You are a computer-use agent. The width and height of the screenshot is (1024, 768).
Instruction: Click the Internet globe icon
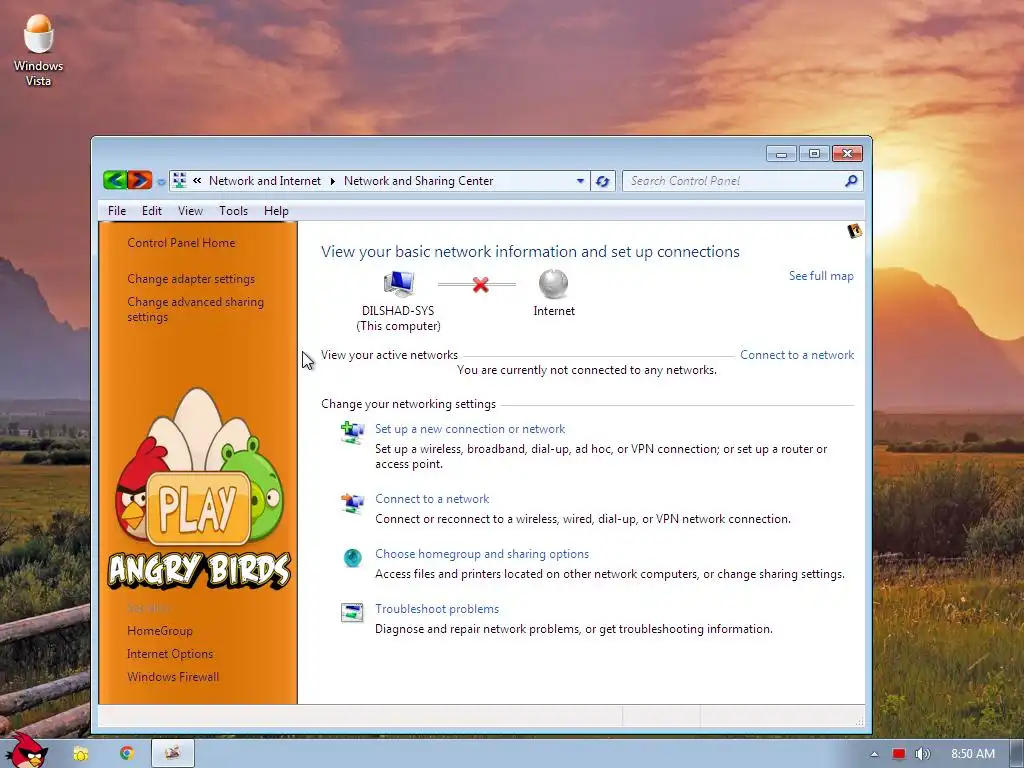[553, 284]
